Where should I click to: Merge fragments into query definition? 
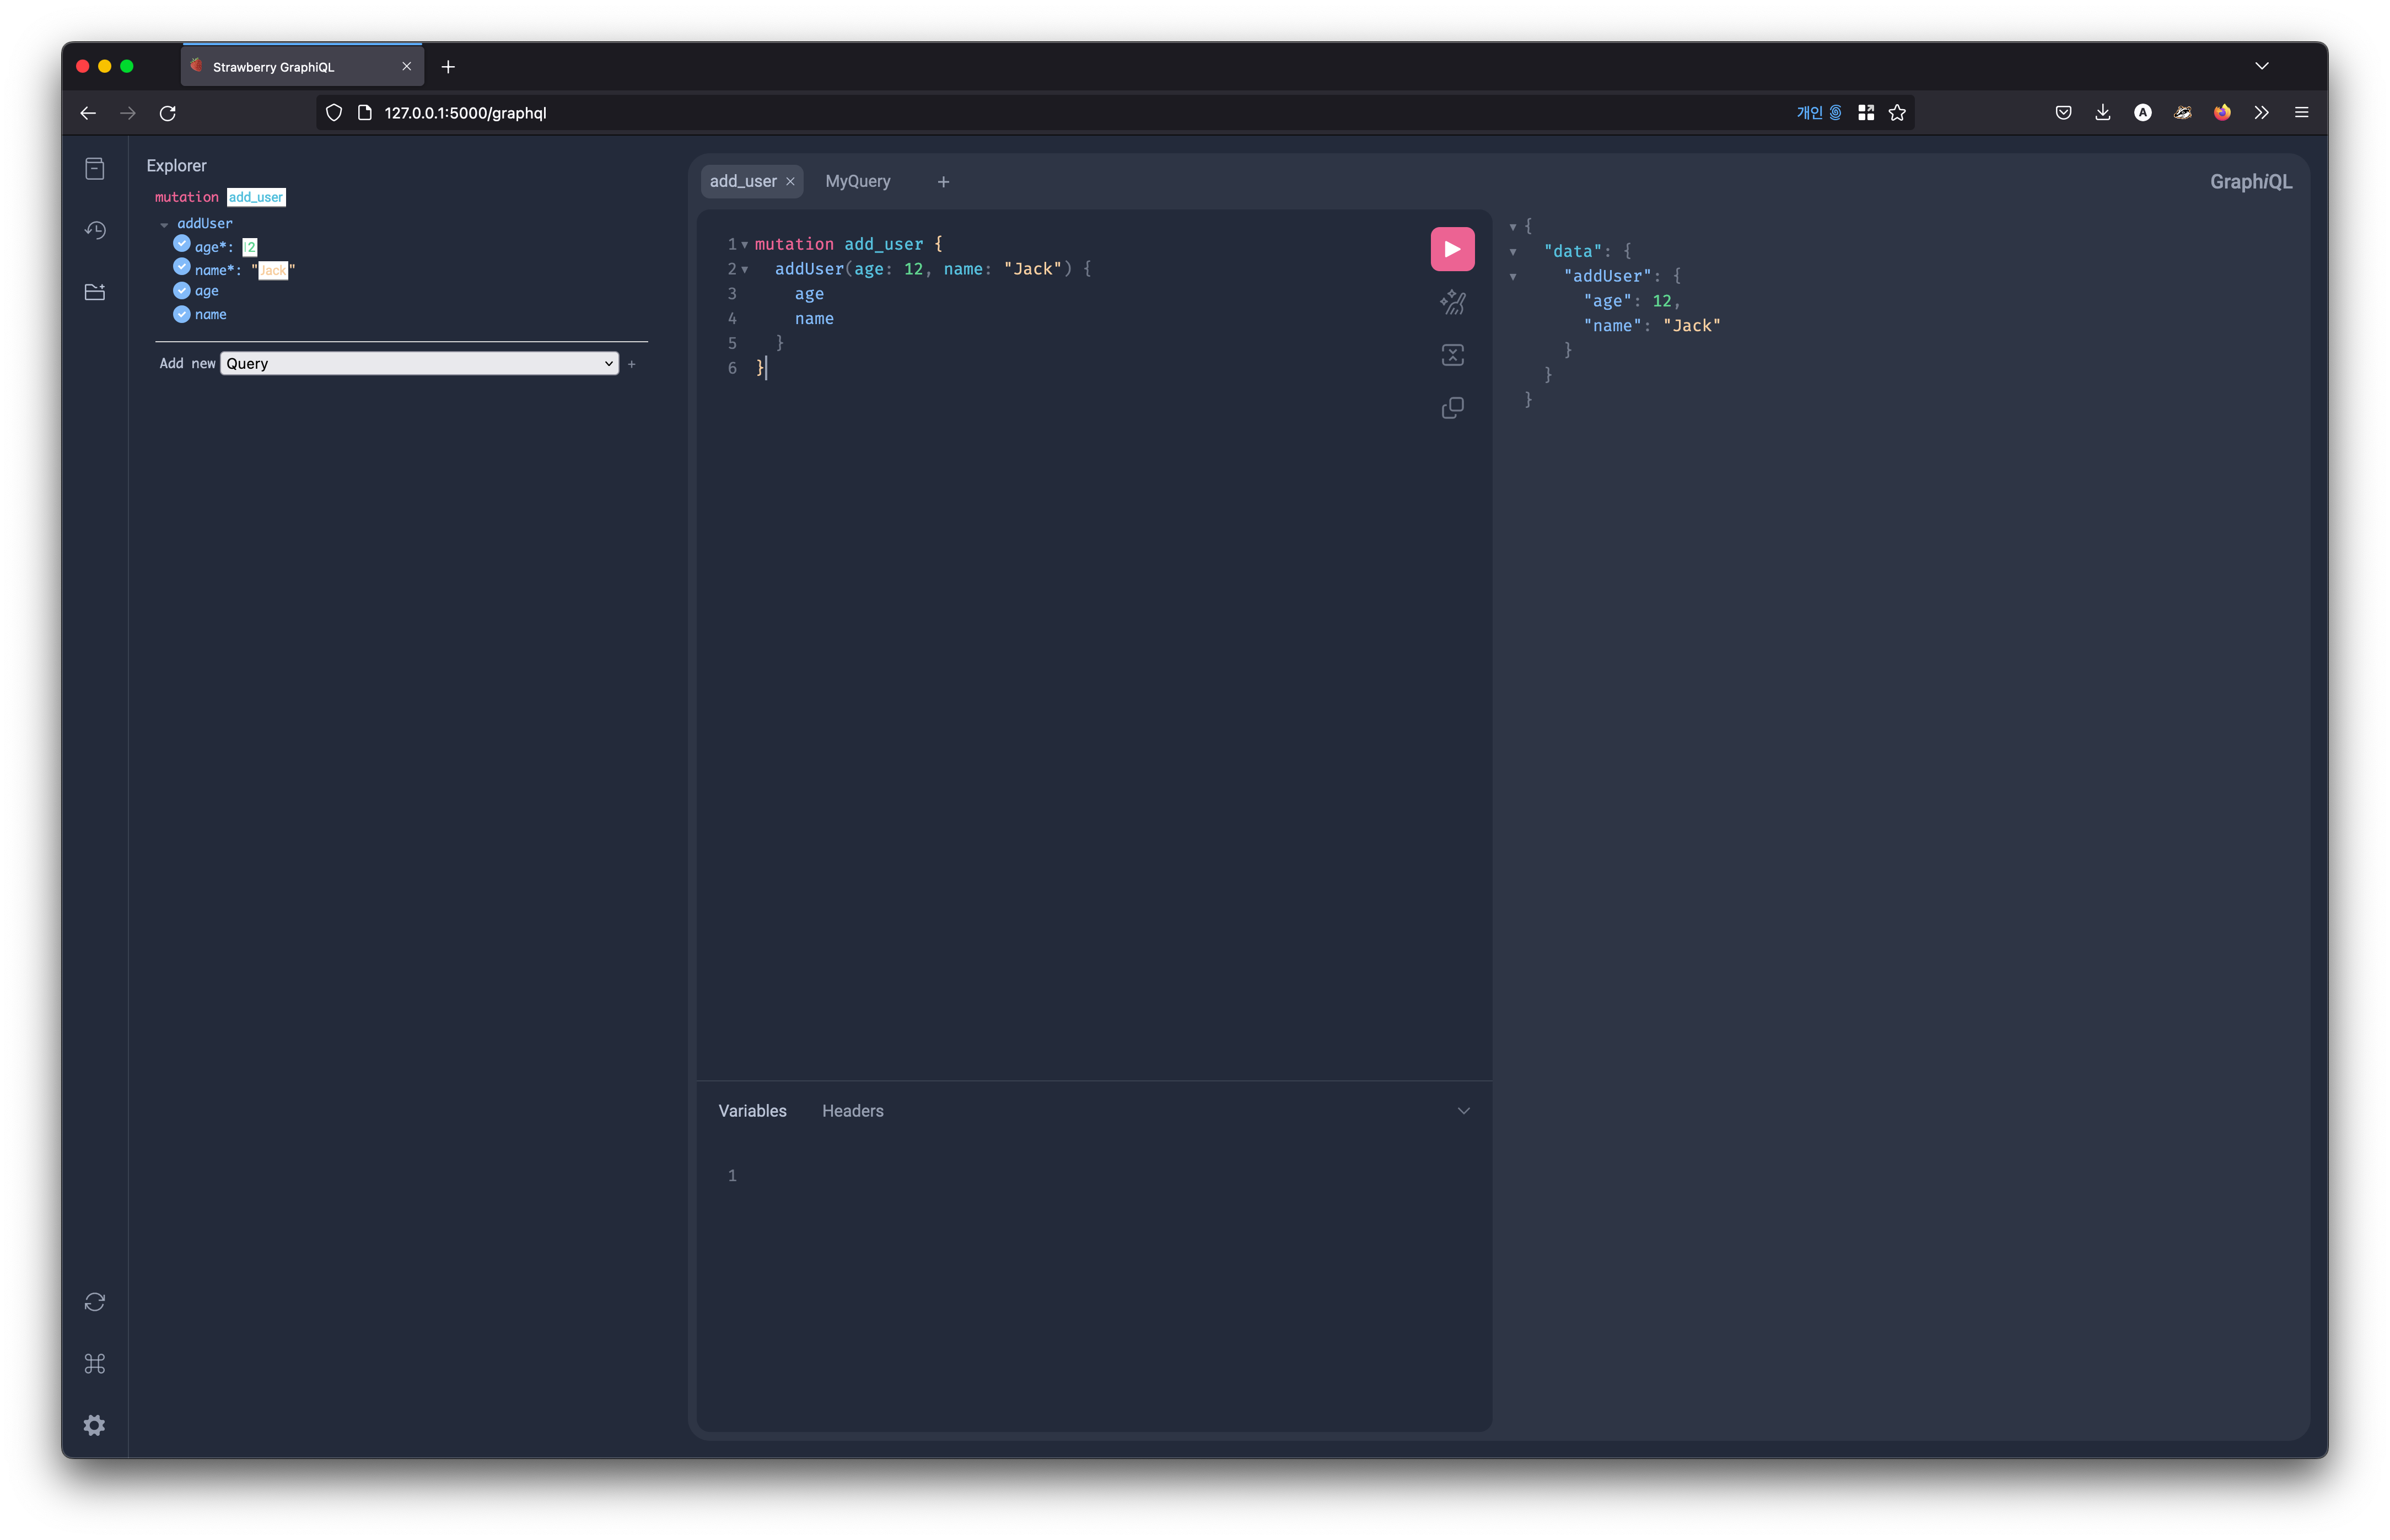tap(1452, 354)
